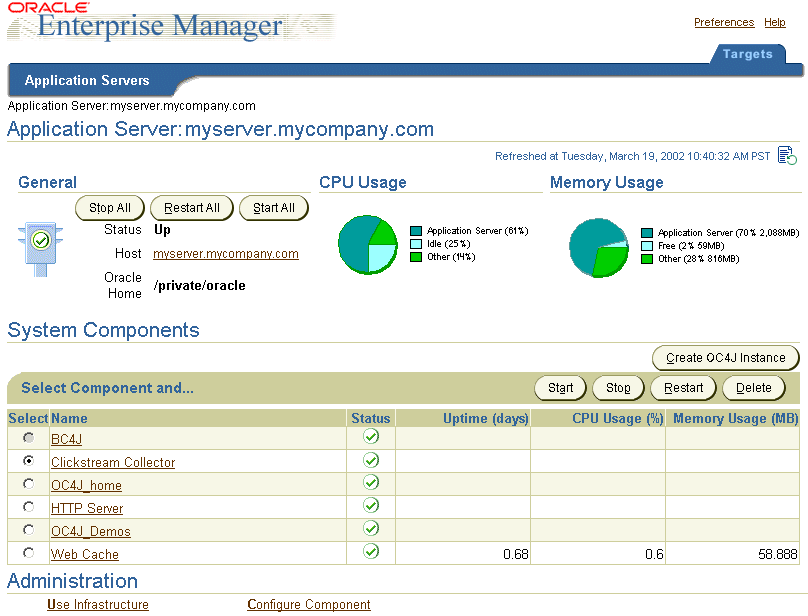Open the OC4J_home component link
This screenshot has width=808, height=616.
[x=86, y=485]
